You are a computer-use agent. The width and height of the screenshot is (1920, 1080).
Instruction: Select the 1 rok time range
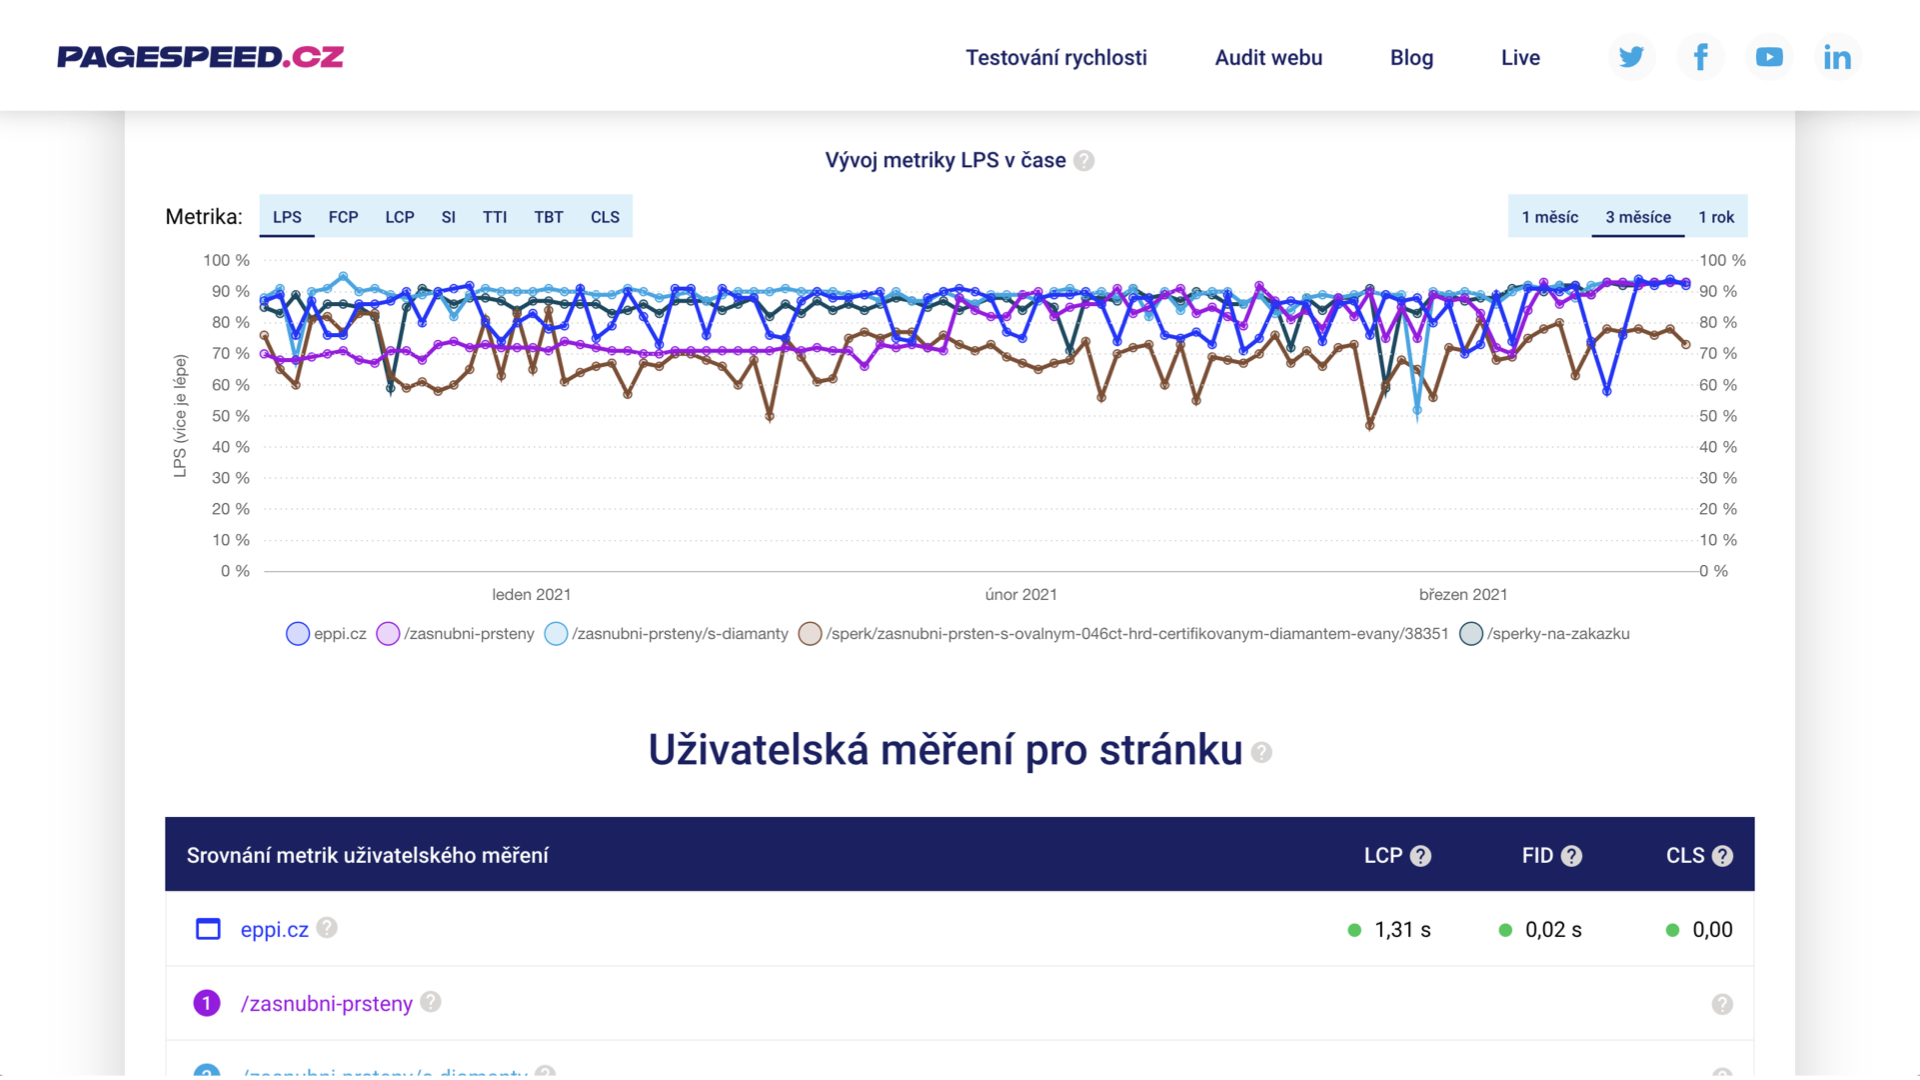1716,217
